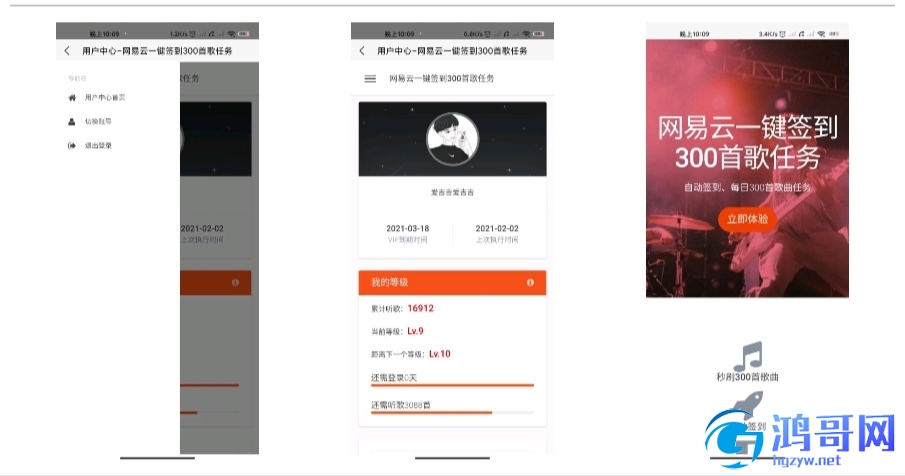Click the home icon beside 用户中心首页

(72, 98)
